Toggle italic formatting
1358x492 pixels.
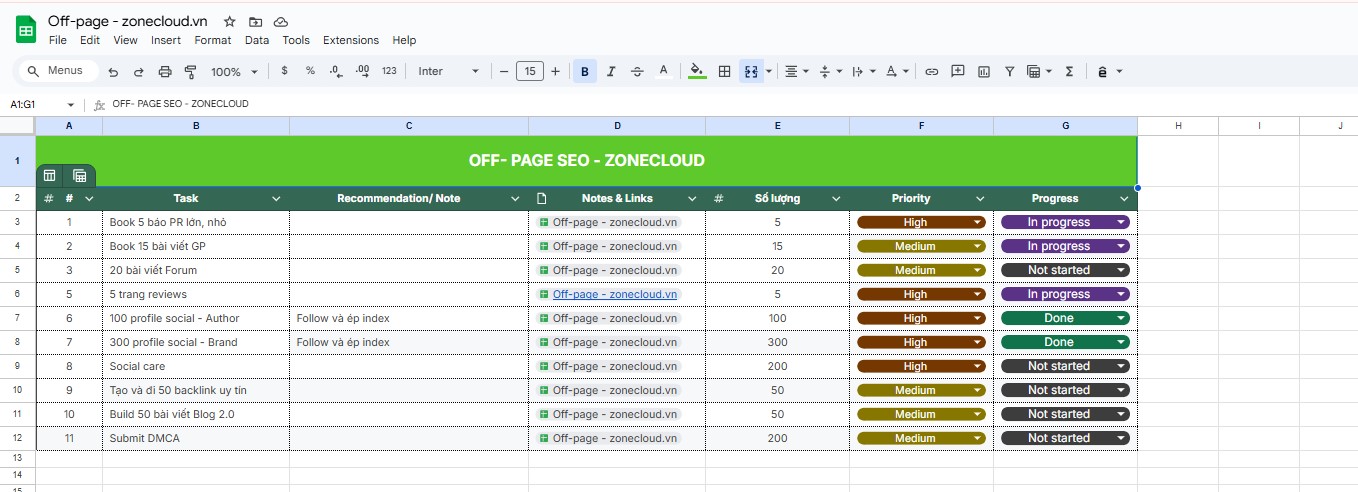pyautogui.click(x=611, y=71)
